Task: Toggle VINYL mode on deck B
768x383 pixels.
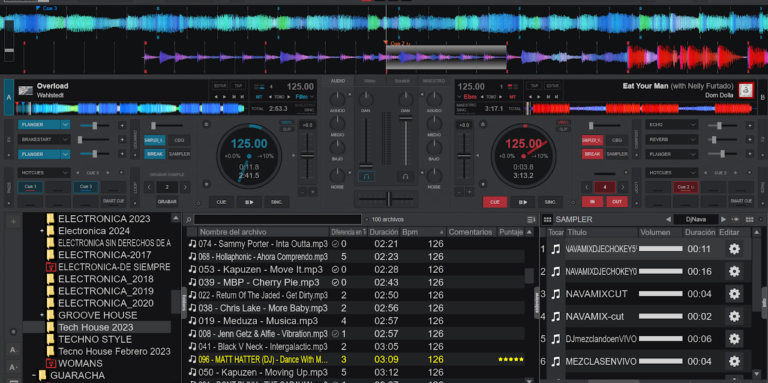Action: [564, 122]
